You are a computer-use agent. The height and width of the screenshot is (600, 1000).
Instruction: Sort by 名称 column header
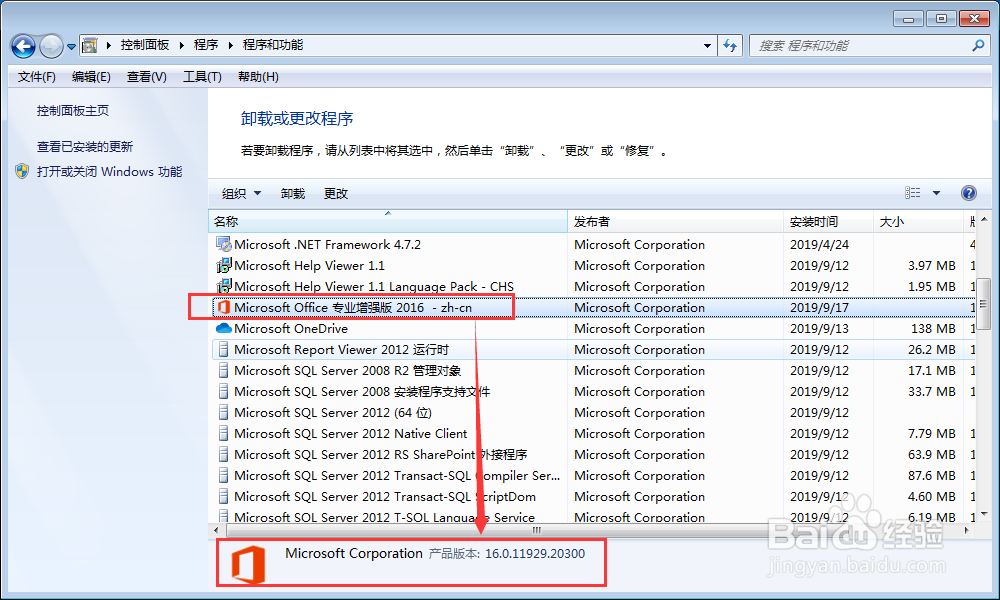click(388, 221)
